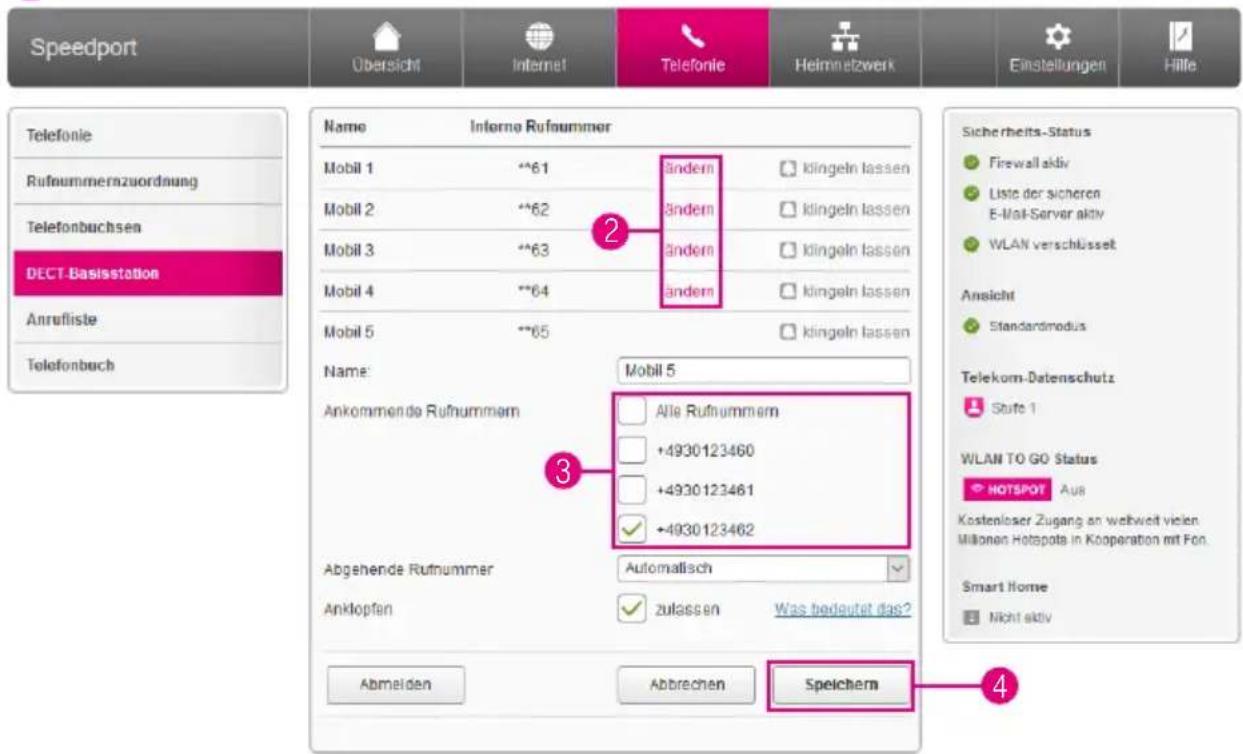This screenshot has height=754, width=1243.
Task: Check the +4930123461 number checkbox
Action: point(631,491)
